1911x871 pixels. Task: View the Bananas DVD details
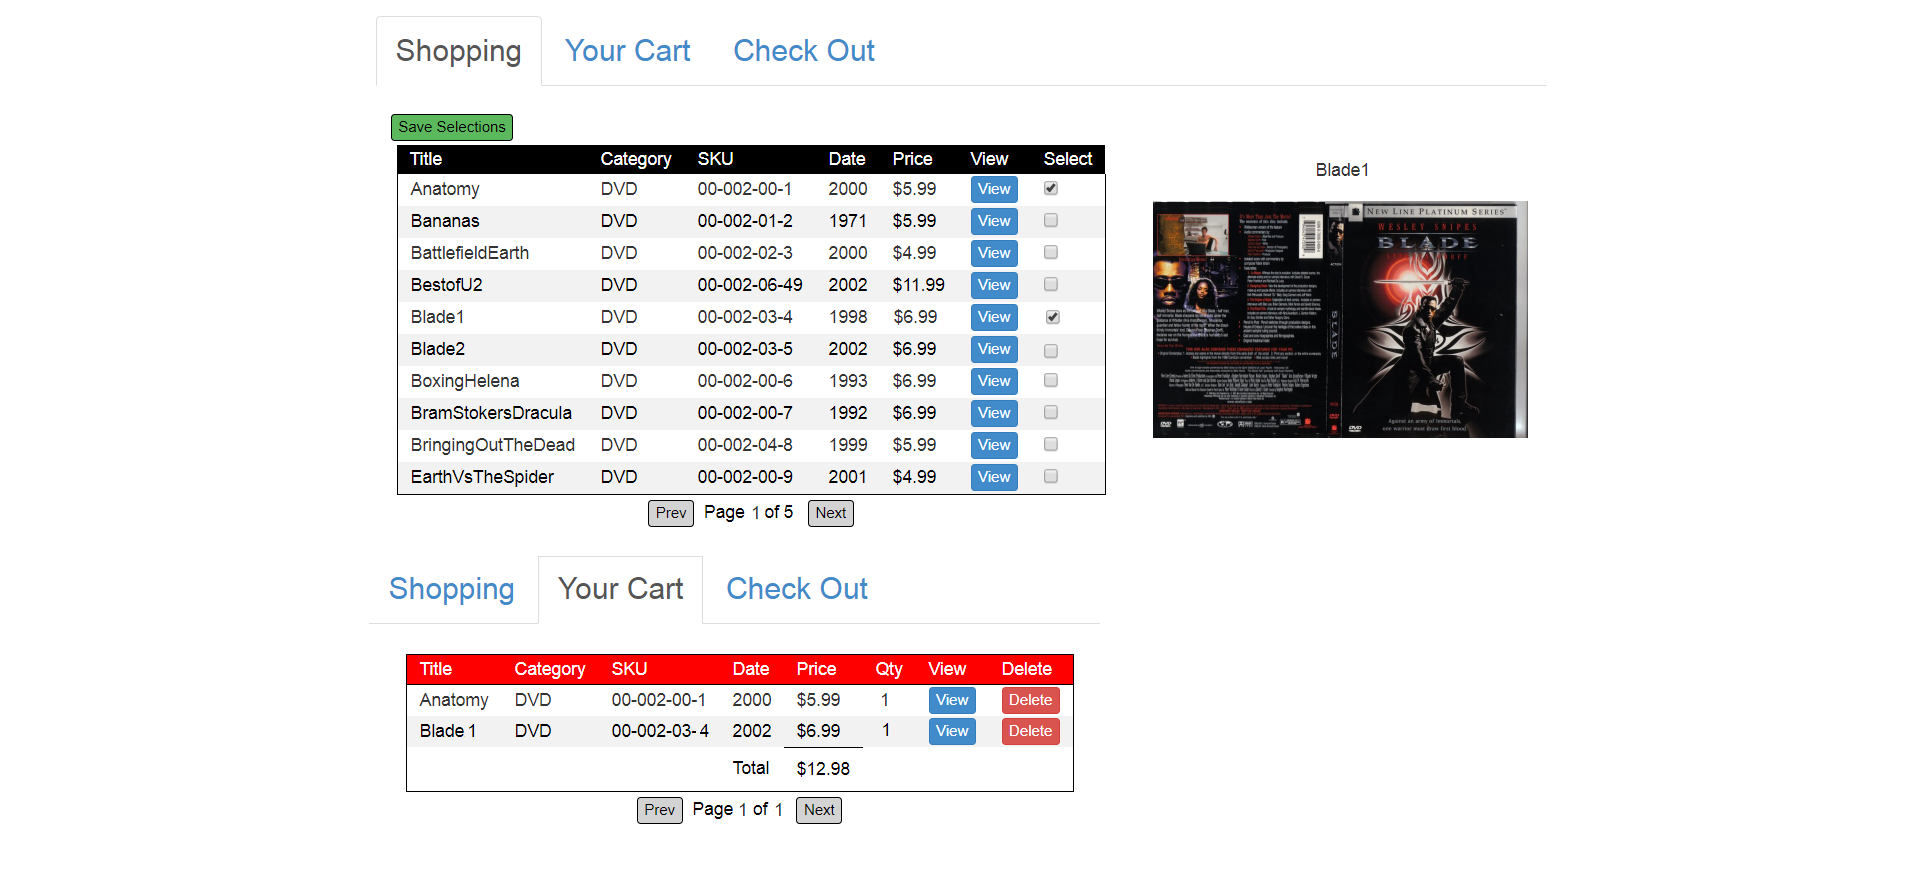[994, 221]
